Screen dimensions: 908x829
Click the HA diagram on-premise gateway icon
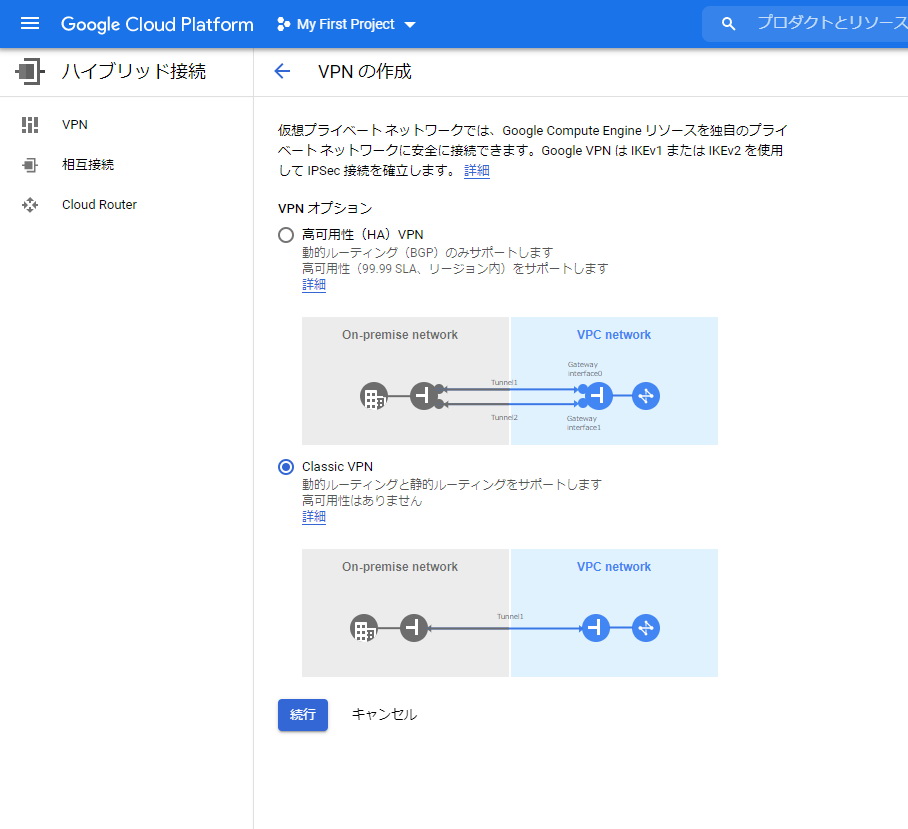[x=424, y=396]
